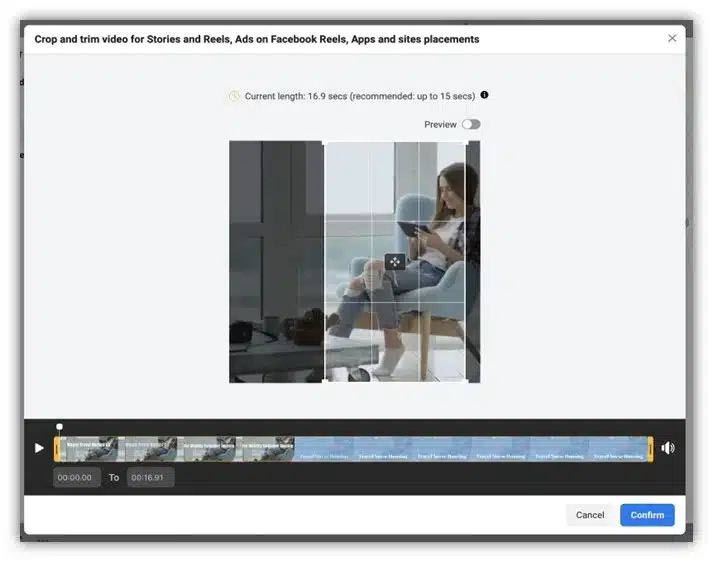Mute audio with the speaker icon
Viewport: 713px width, 562px height.
point(668,448)
